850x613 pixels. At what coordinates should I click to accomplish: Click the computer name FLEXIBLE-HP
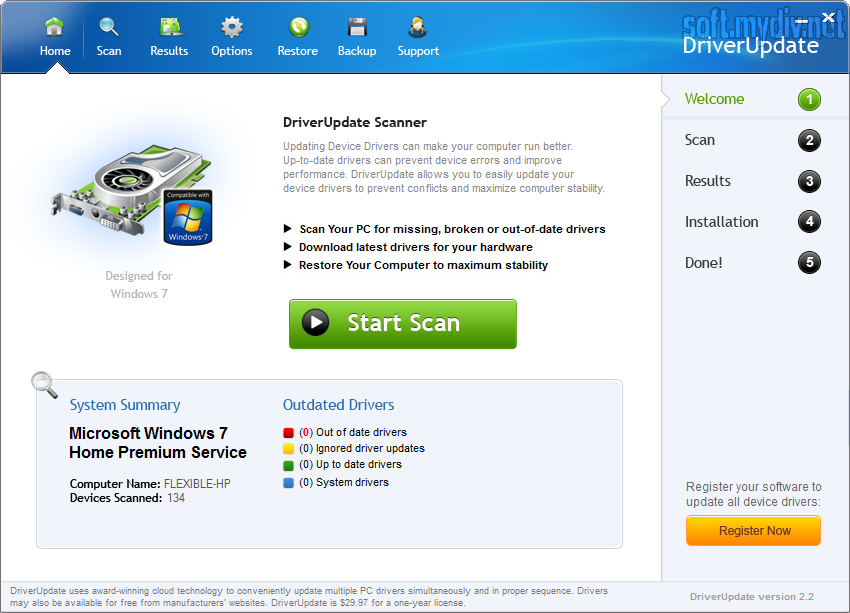coord(197,484)
